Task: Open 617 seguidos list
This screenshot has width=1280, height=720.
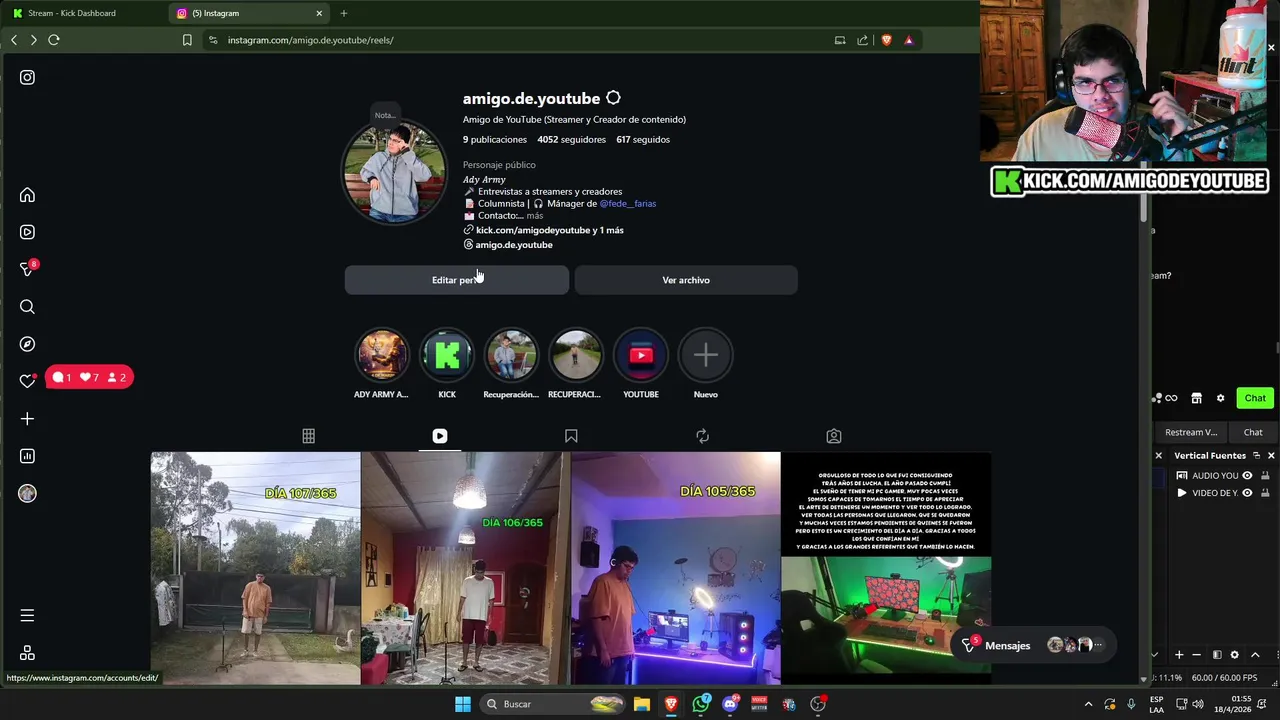Action: pos(643,140)
